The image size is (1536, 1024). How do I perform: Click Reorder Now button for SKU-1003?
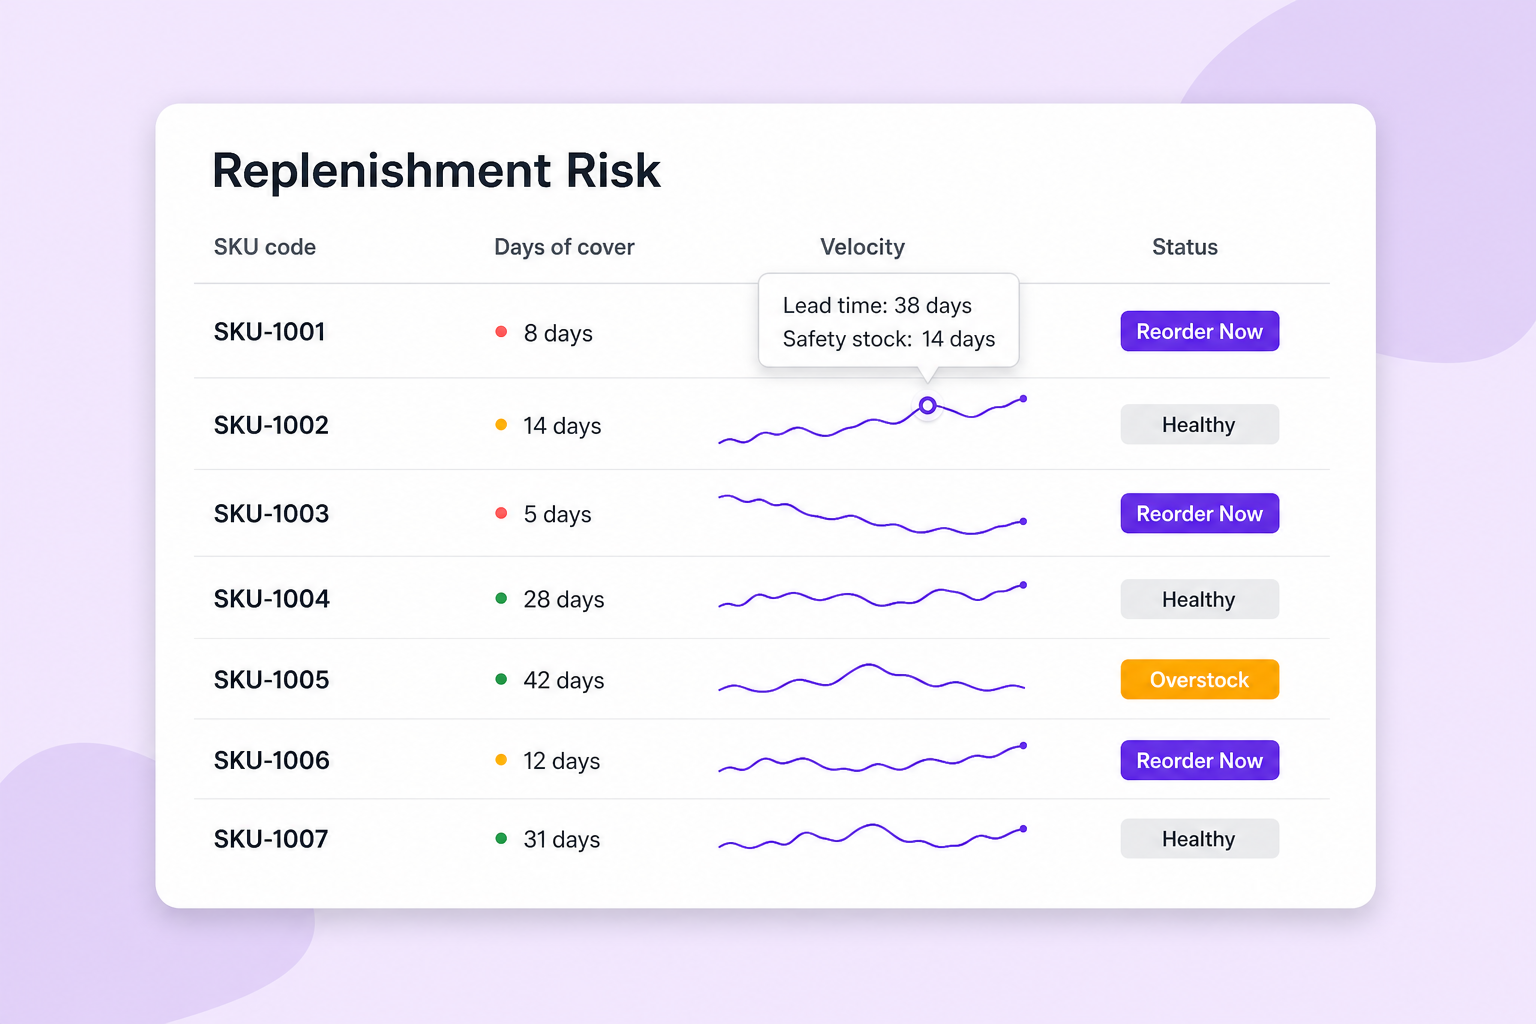[1199, 513]
